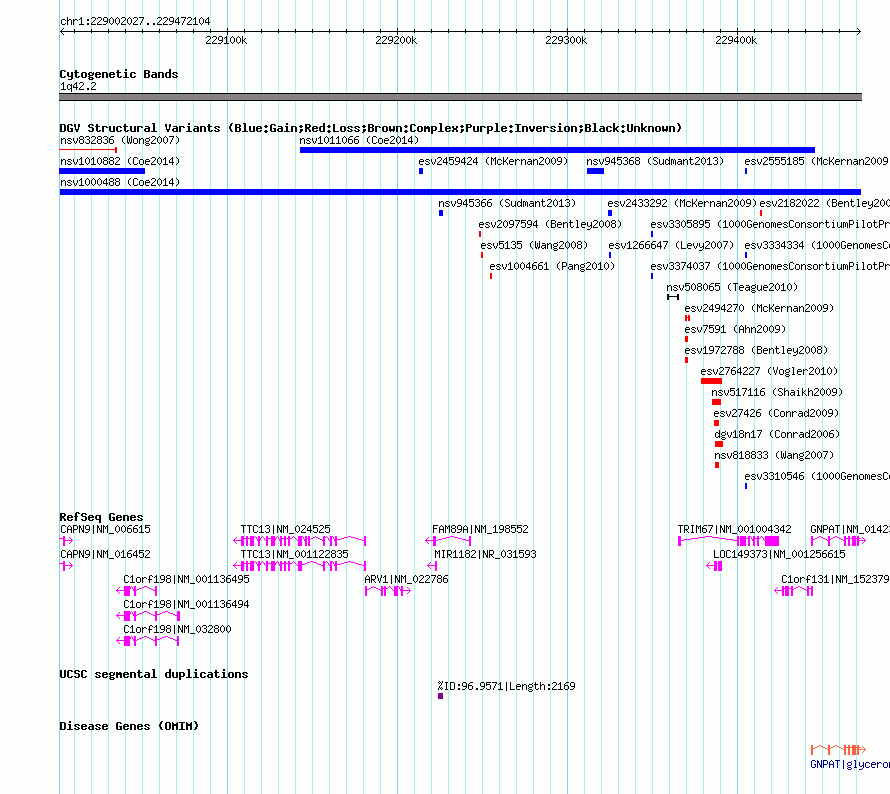
Task: Click the purple segmental duplication square
Action: [x=440, y=696]
